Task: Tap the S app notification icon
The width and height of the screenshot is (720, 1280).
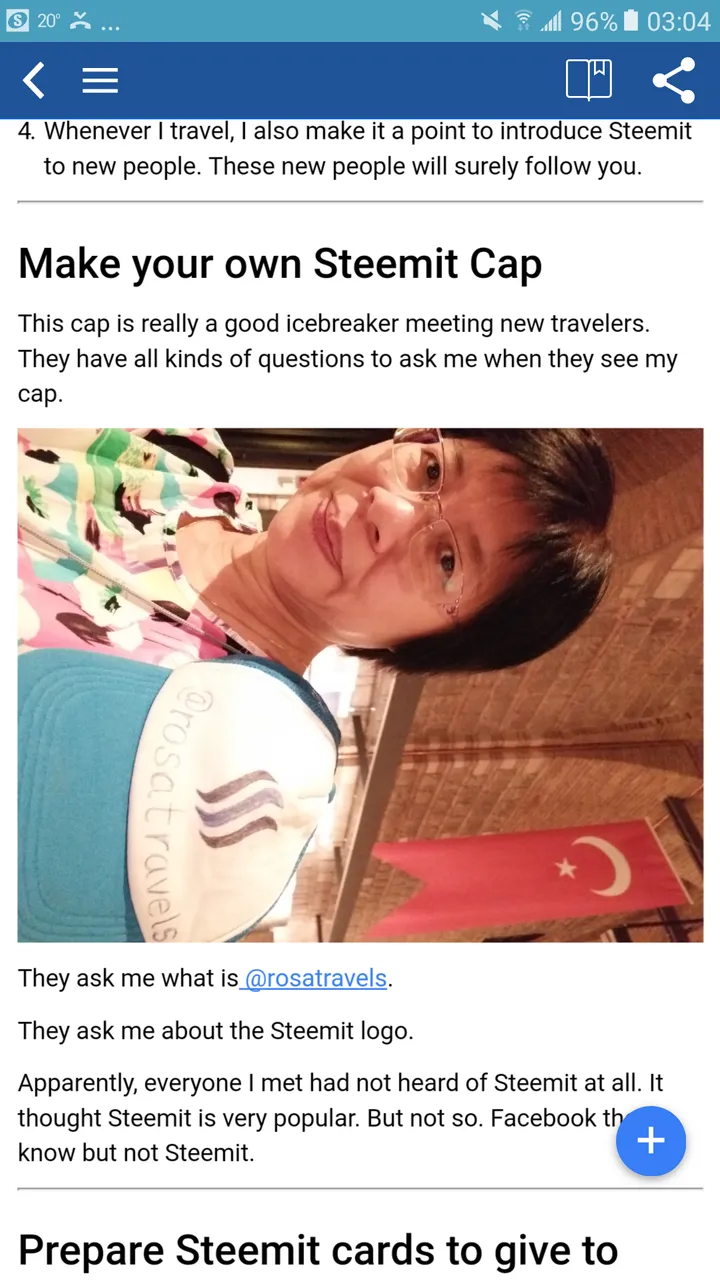Action: point(18,21)
